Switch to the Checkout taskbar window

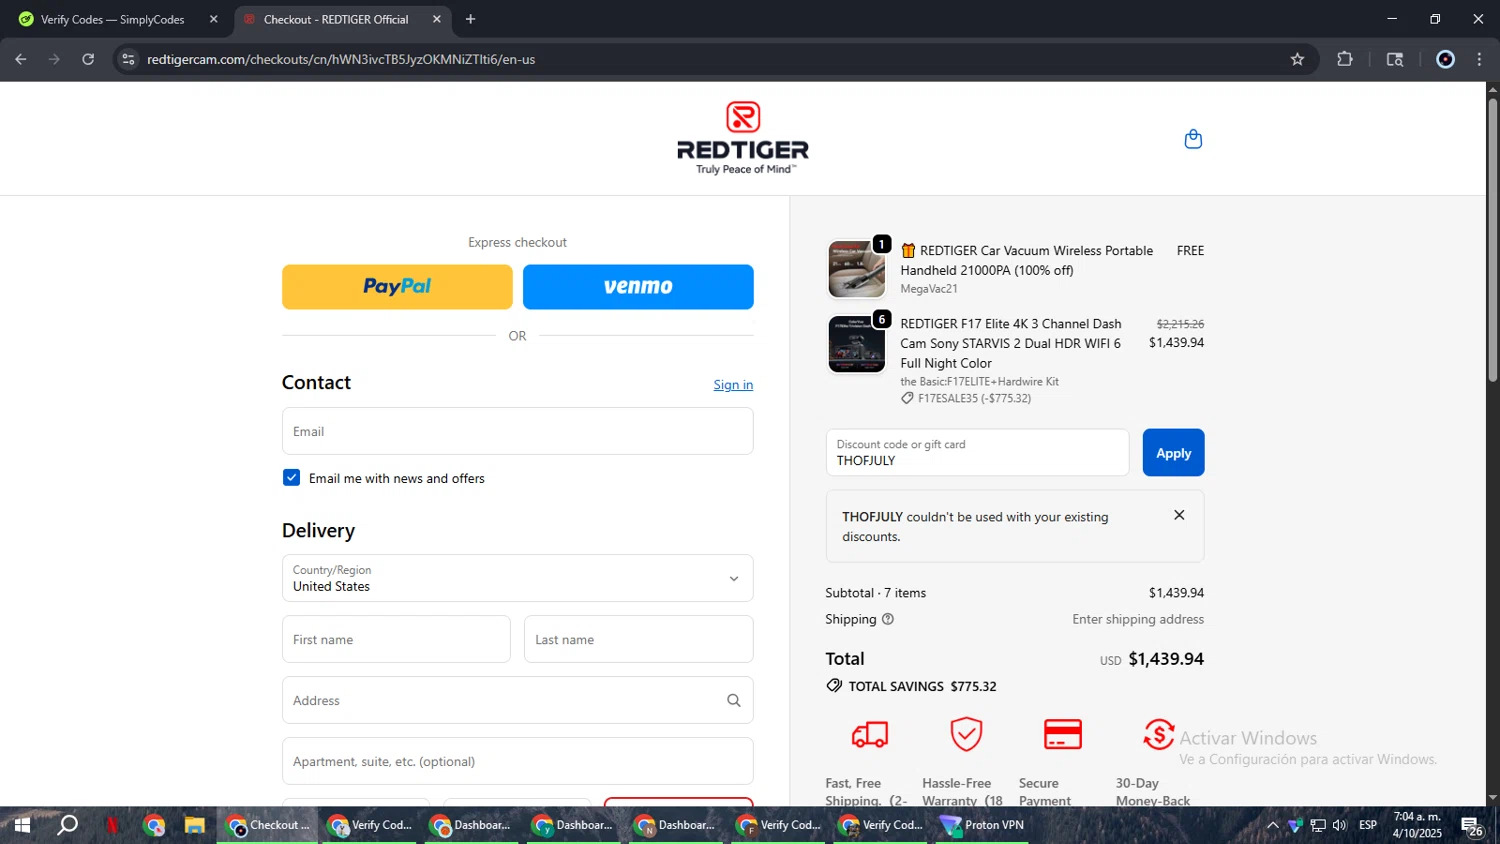pos(268,825)
